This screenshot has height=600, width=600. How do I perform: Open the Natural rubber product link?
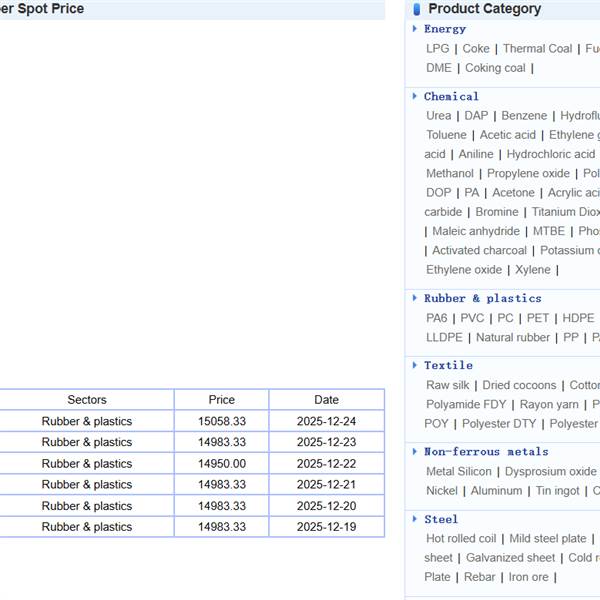click(513, 337)
